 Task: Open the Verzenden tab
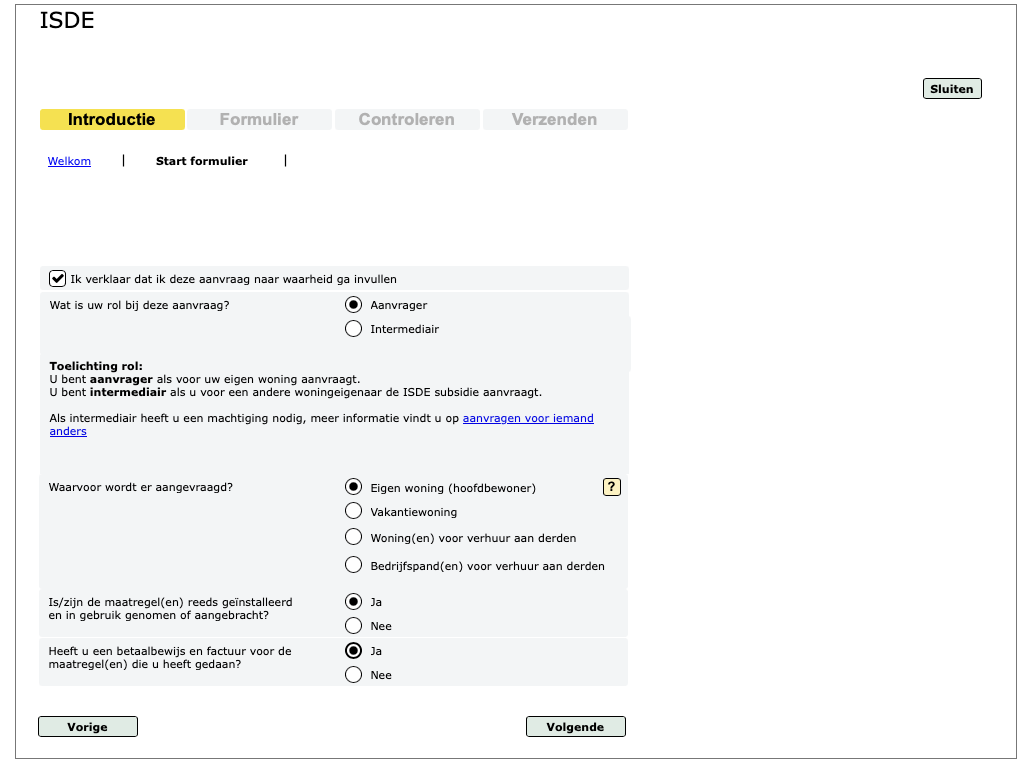tap(554, 120)
